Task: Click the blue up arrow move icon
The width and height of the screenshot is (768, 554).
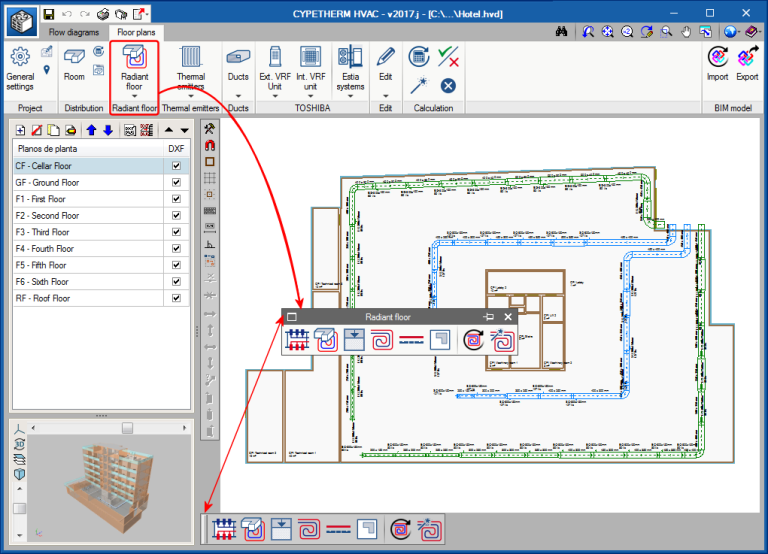Action: click(x=91, y=130)
